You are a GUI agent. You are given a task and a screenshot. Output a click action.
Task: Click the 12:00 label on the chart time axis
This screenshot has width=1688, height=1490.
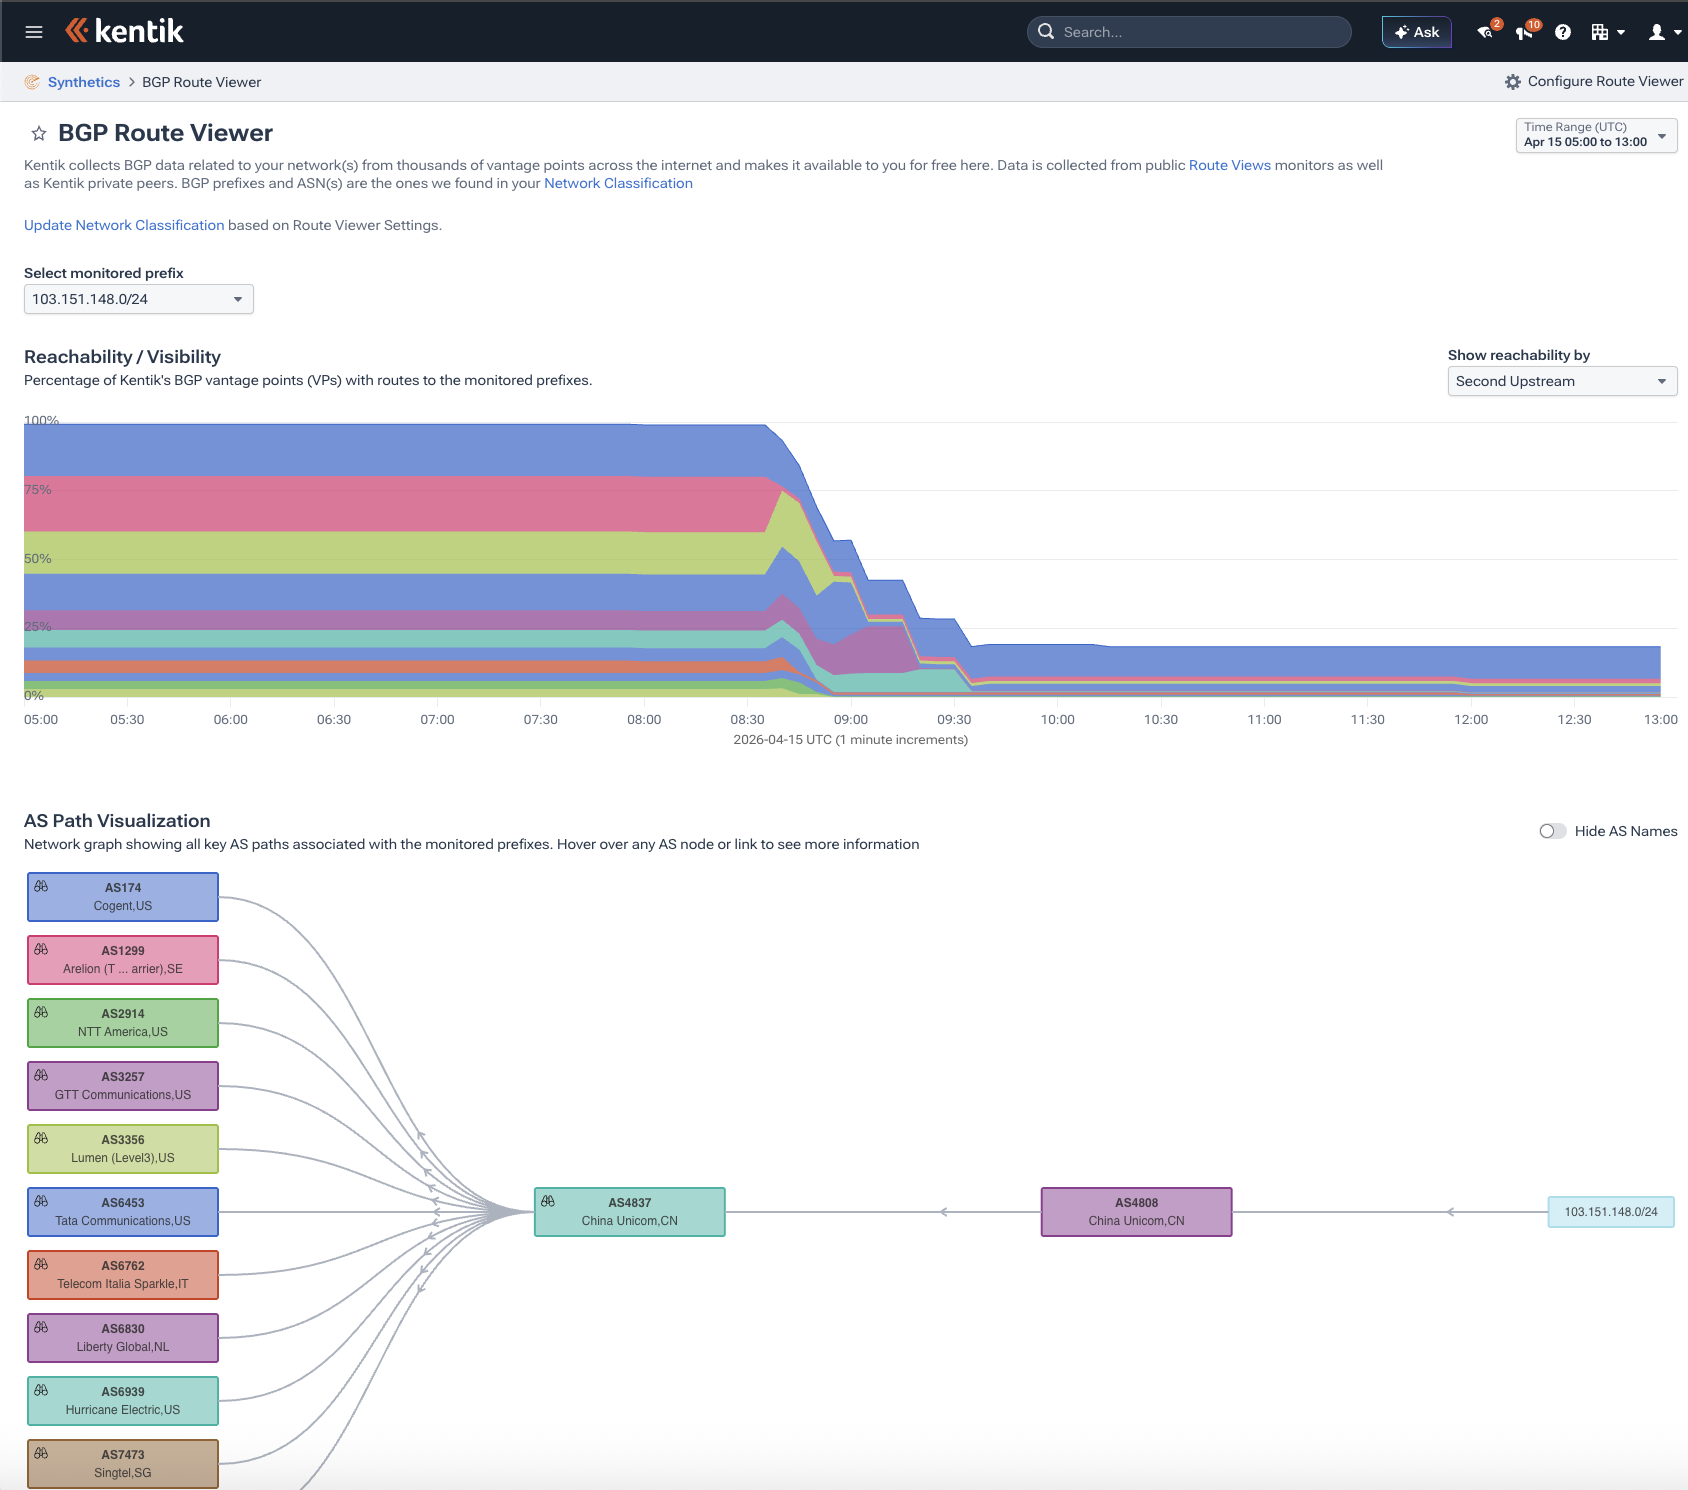pyautogui.click(x=1471, y=720)
